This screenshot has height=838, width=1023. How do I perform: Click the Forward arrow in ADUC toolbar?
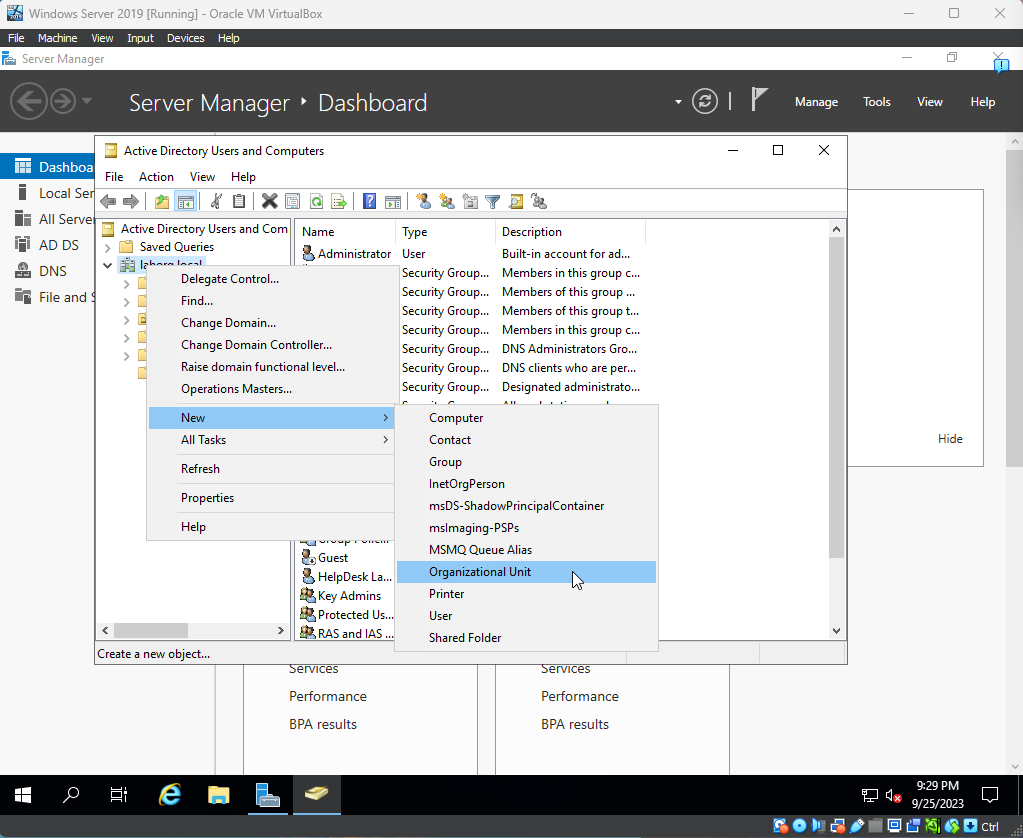[x=131, y=202]
